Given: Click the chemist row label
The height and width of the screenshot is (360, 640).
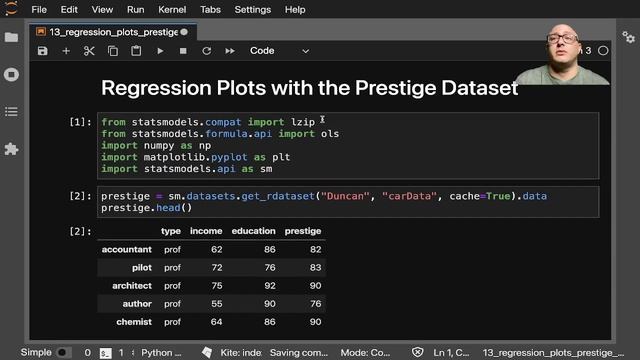Looking at the screenshot, I should (134, 322).
